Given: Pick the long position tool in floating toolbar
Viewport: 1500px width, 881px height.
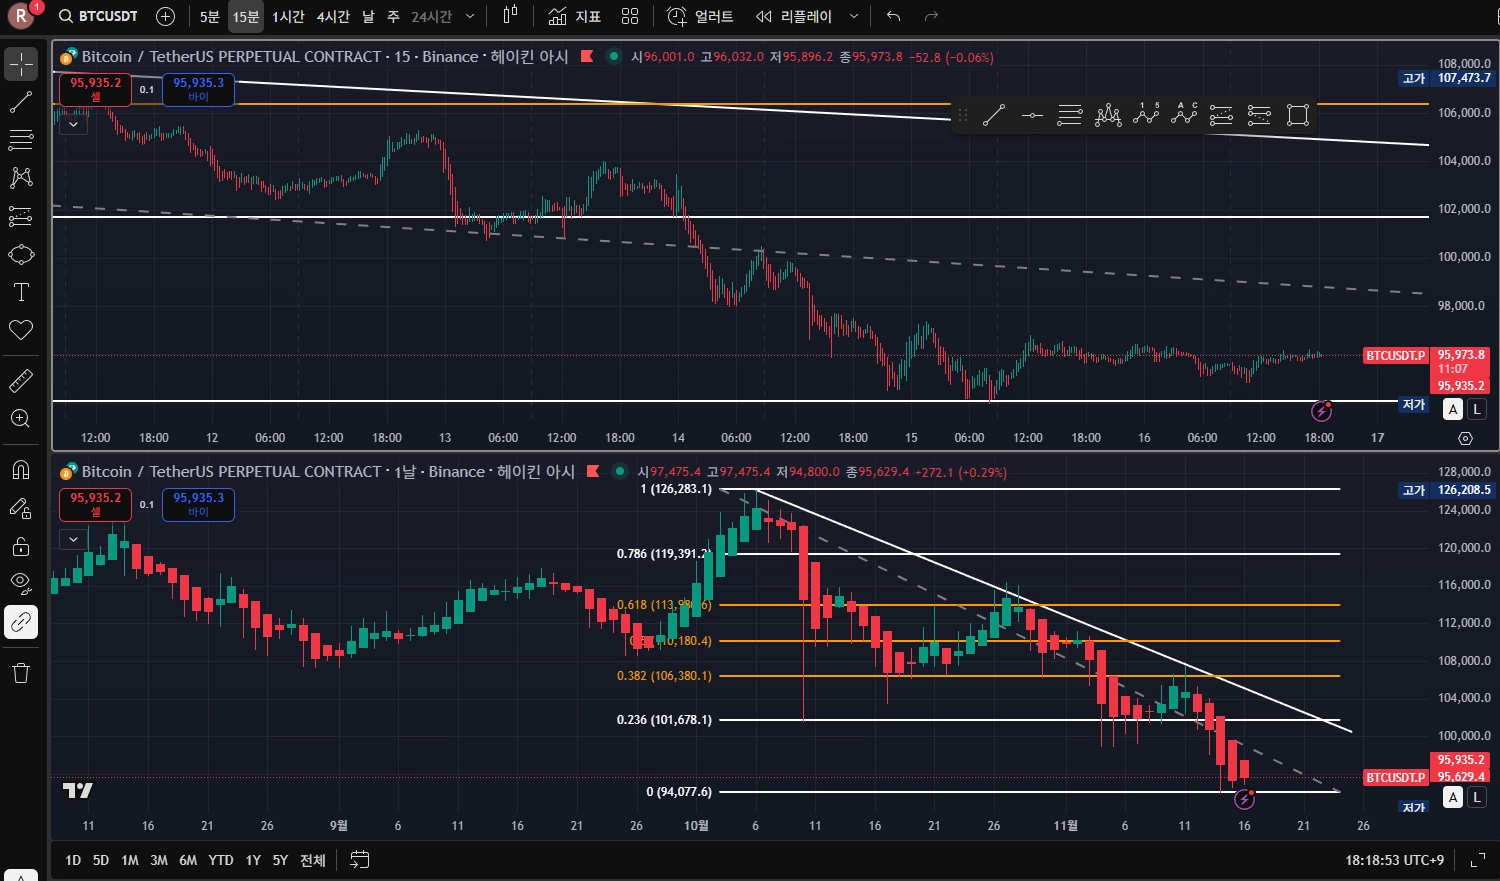Looking at the screenshot, I should tap(1222, 115).
